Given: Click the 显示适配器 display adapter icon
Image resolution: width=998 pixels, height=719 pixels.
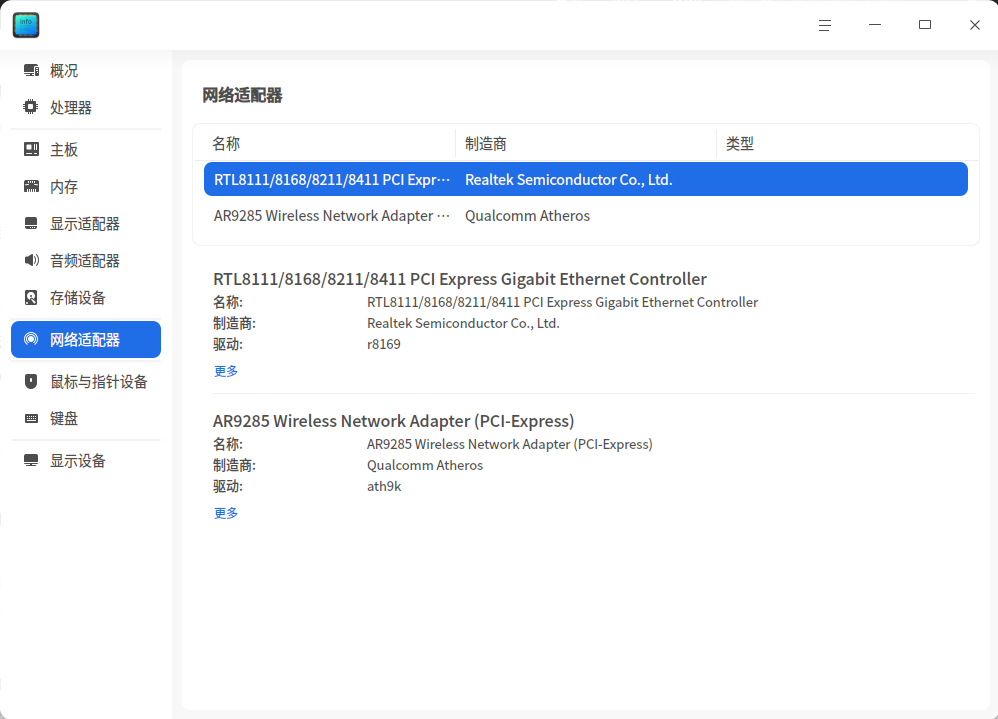Looking at the screenshot, I should (31, 223).
